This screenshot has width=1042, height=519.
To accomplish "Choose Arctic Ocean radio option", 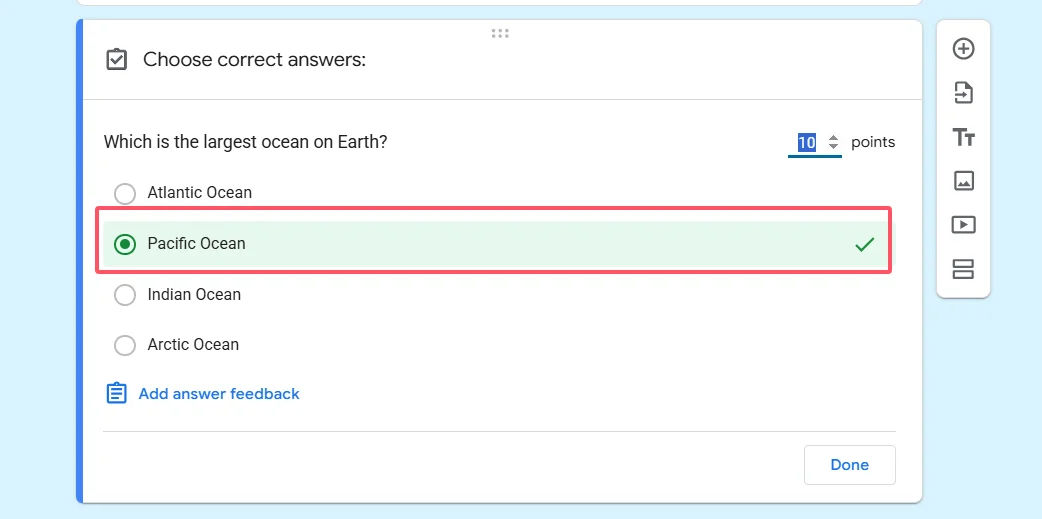I will click(x=125, y=345).
